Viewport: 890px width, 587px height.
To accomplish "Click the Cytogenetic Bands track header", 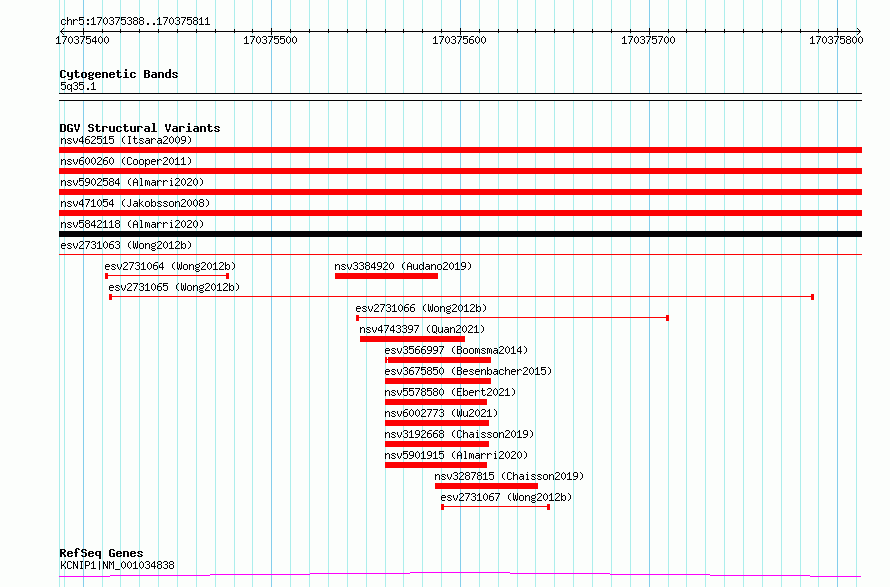I will pos(119,74).
